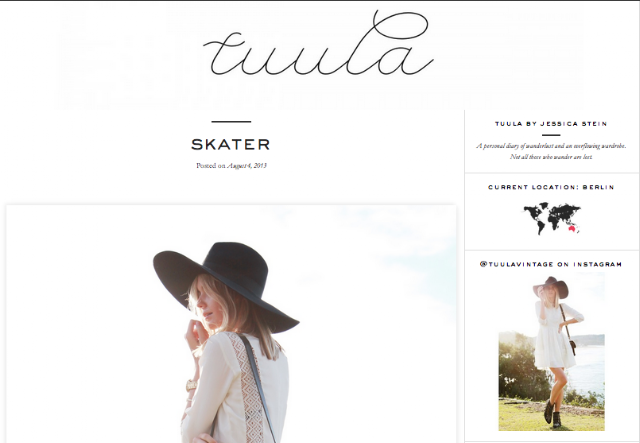Click the gold watch in main photo

191,385
